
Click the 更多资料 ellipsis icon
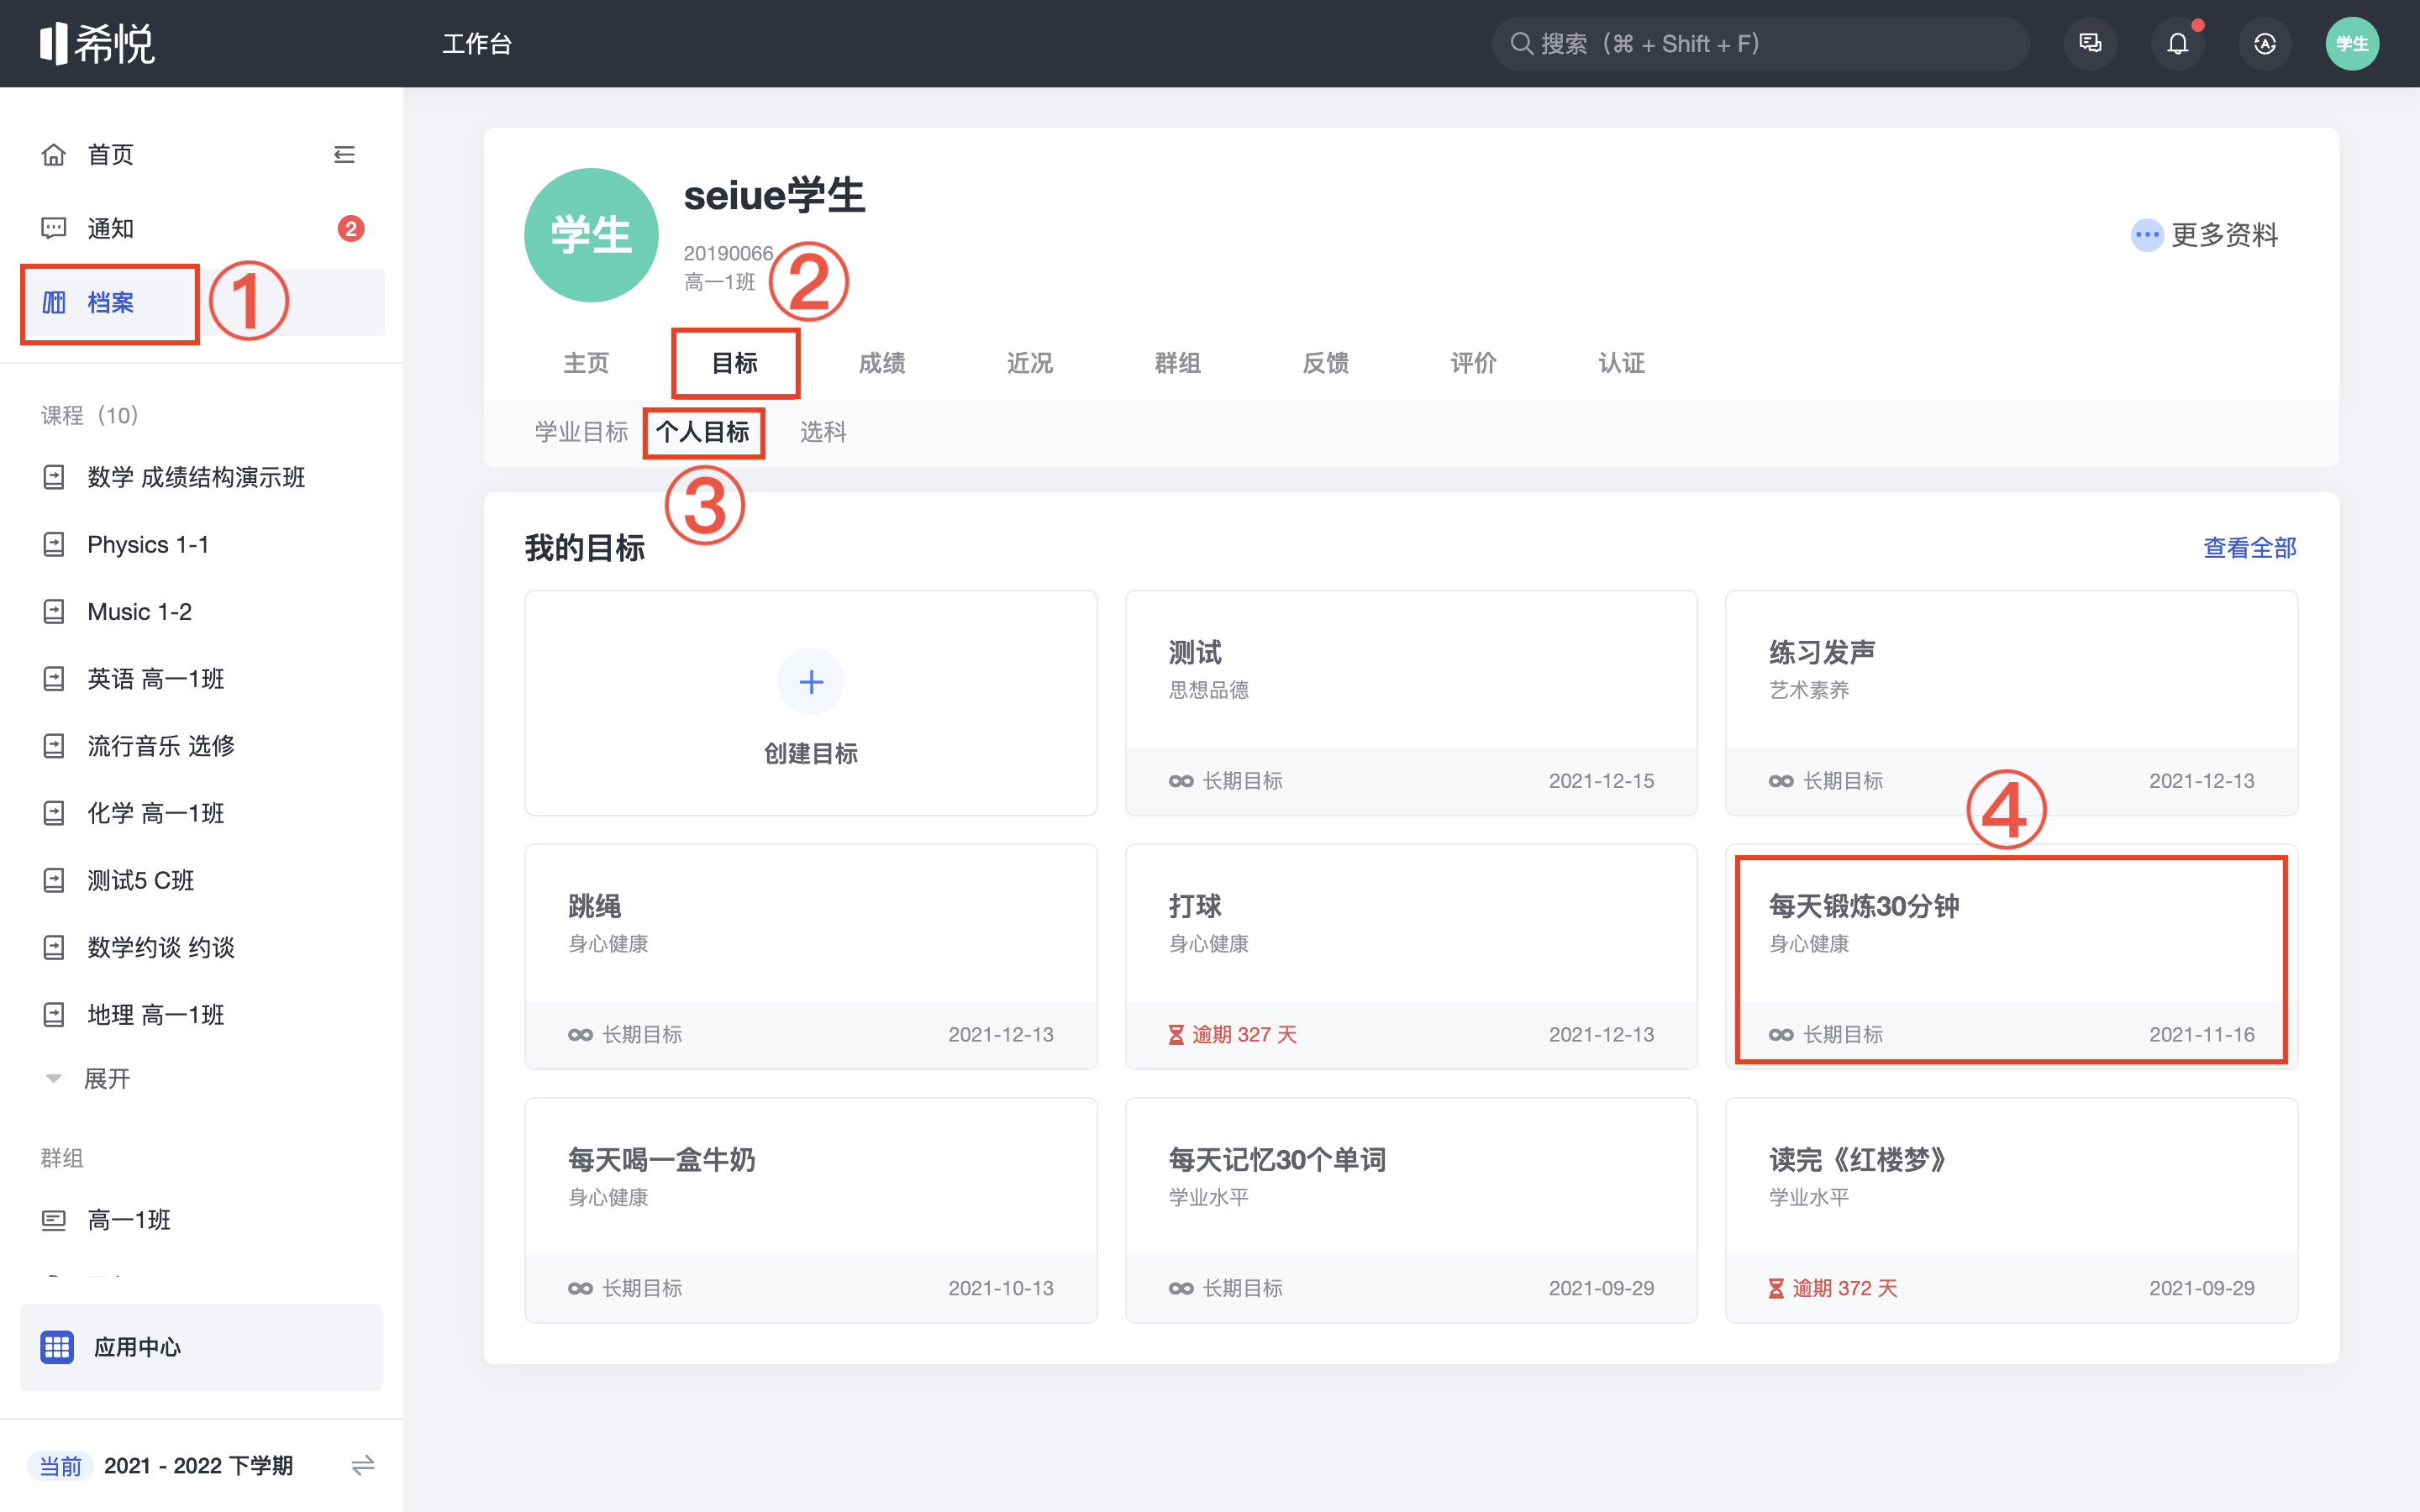pyautogui.click(x=2146, y=235)
